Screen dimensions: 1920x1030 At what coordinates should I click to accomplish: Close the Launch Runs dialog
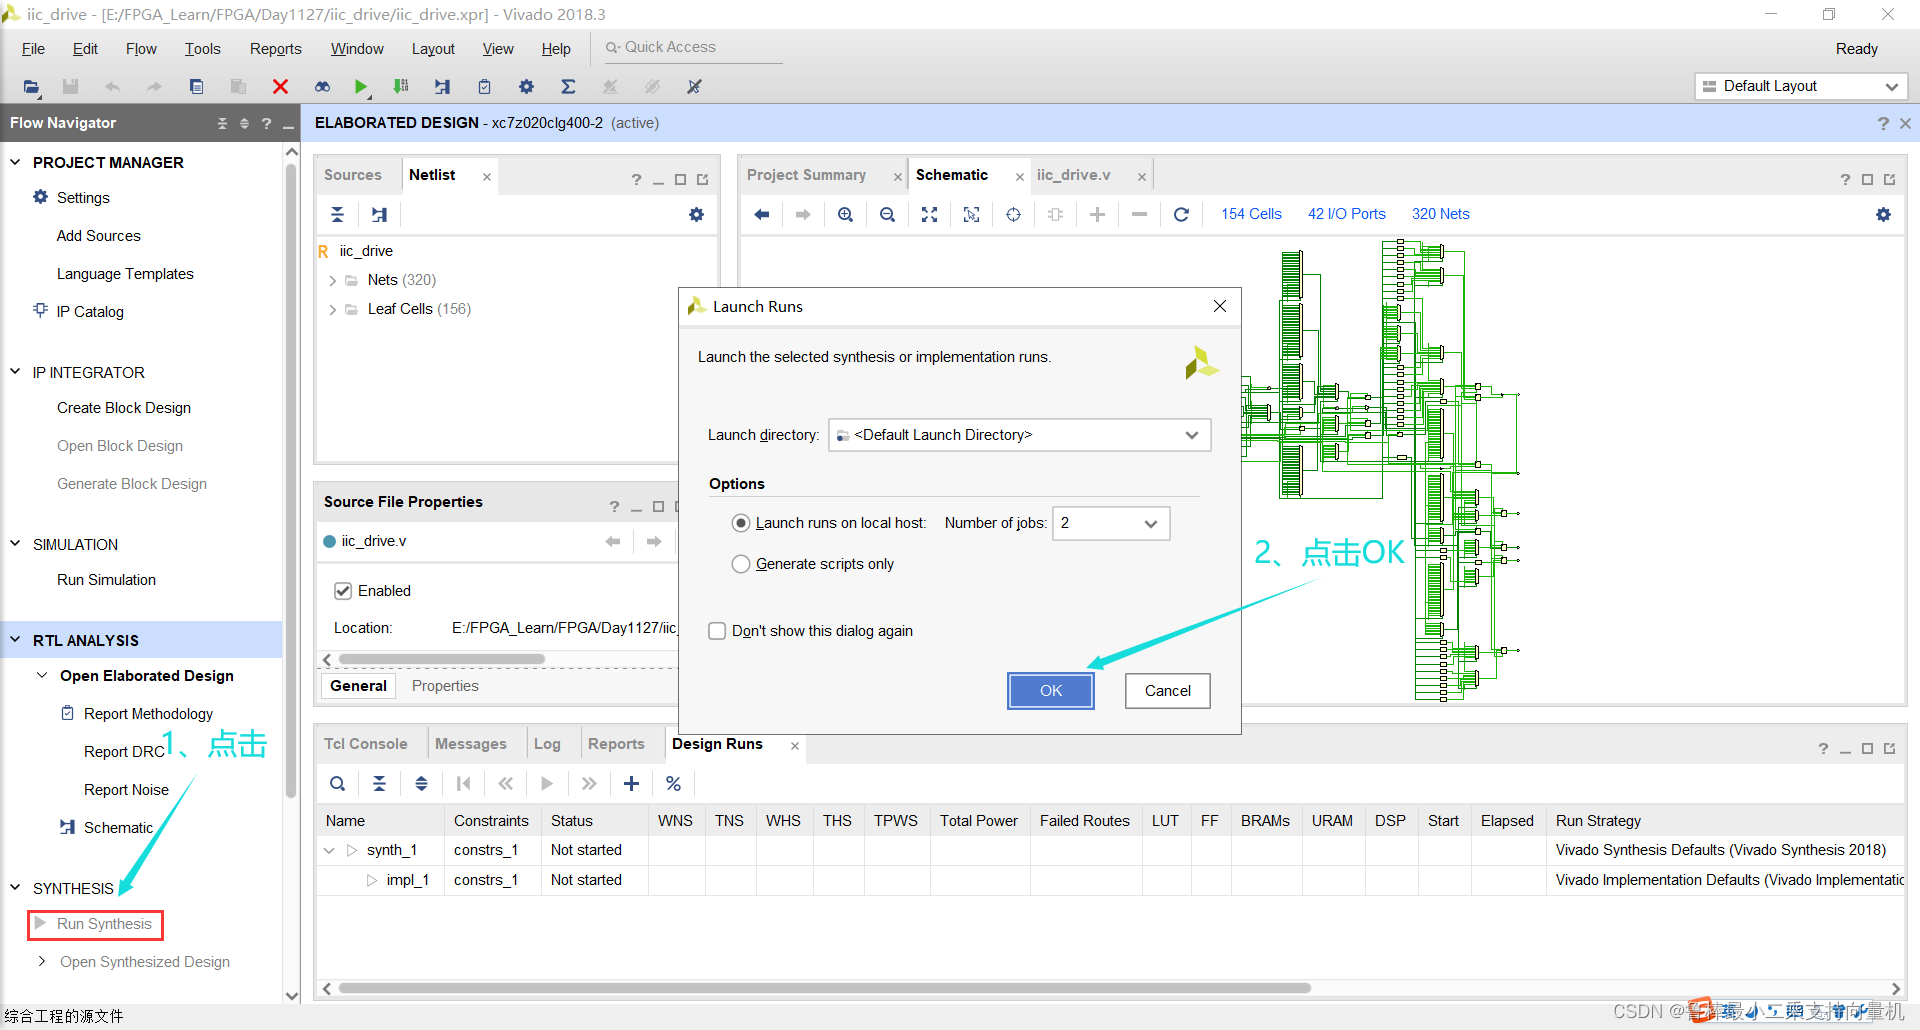pyautogui.click(x=1219, y=306)
